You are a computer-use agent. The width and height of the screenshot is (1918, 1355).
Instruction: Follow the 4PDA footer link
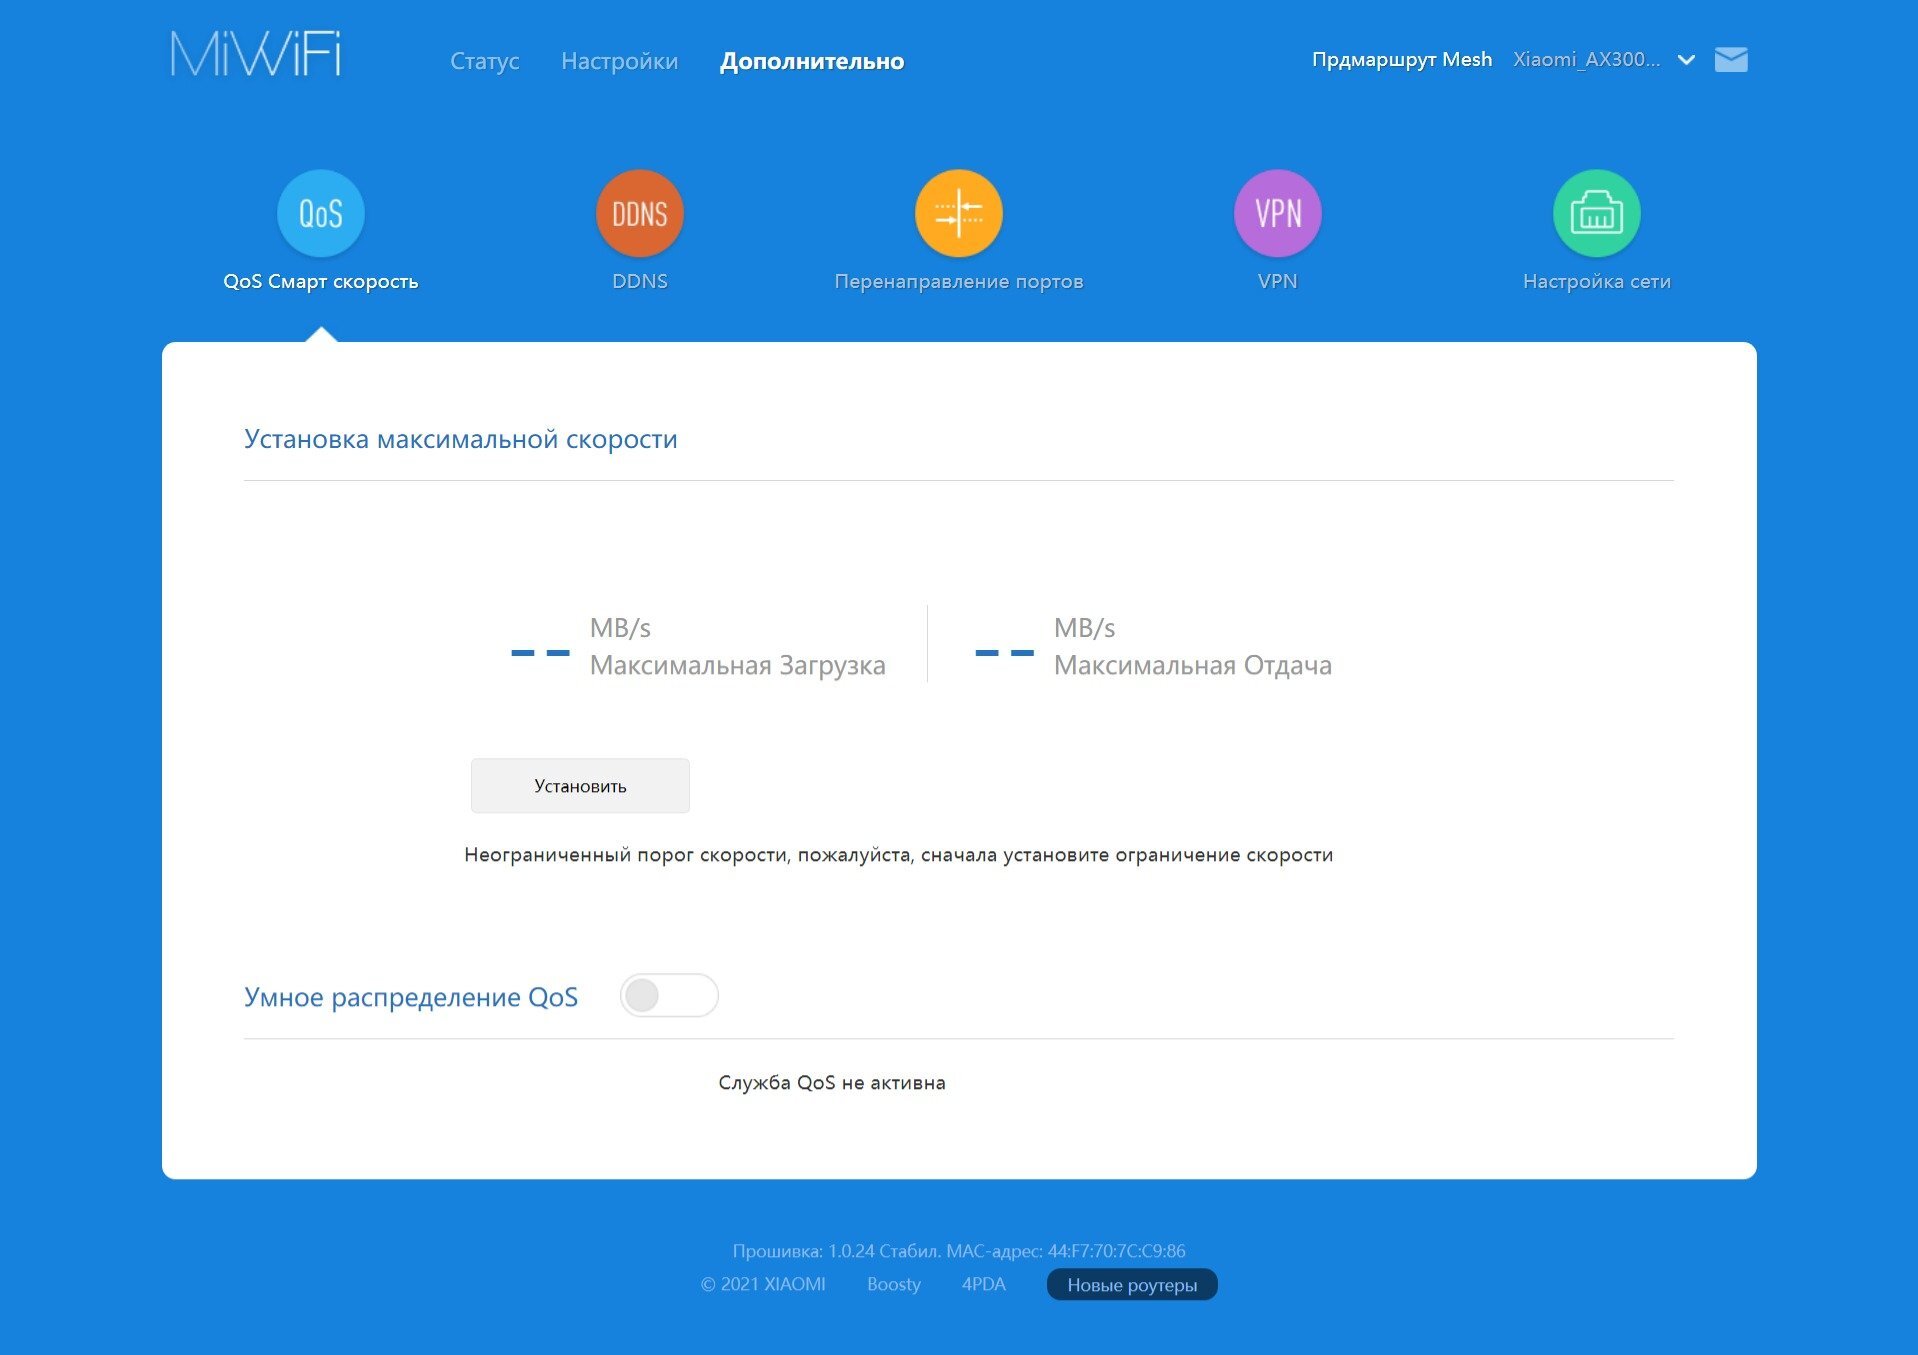click(983, 1284)
